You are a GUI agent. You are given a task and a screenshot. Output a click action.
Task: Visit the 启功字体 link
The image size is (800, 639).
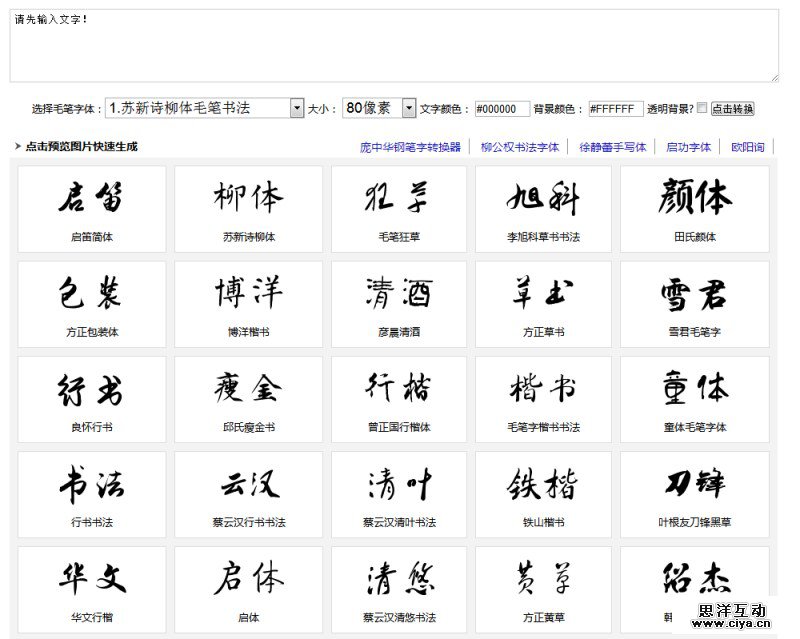[x=688, y=147]
